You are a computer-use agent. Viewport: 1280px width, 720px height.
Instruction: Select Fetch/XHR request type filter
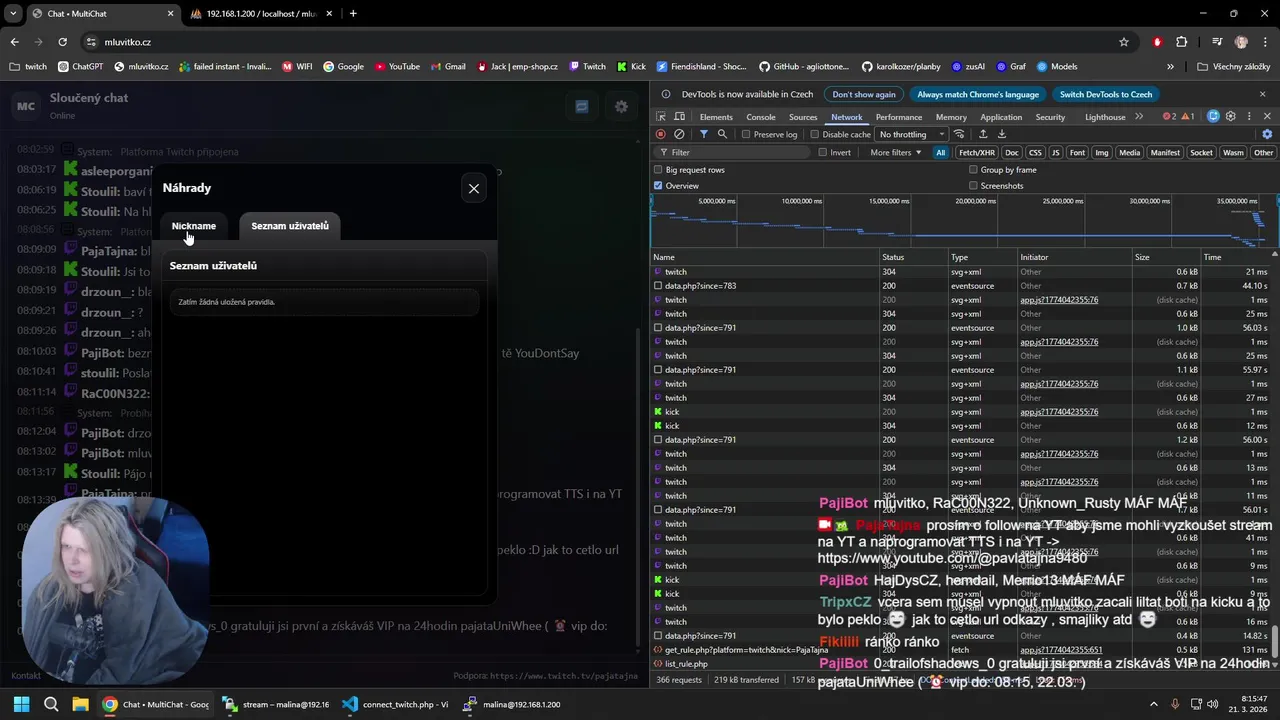coord(977,153)
